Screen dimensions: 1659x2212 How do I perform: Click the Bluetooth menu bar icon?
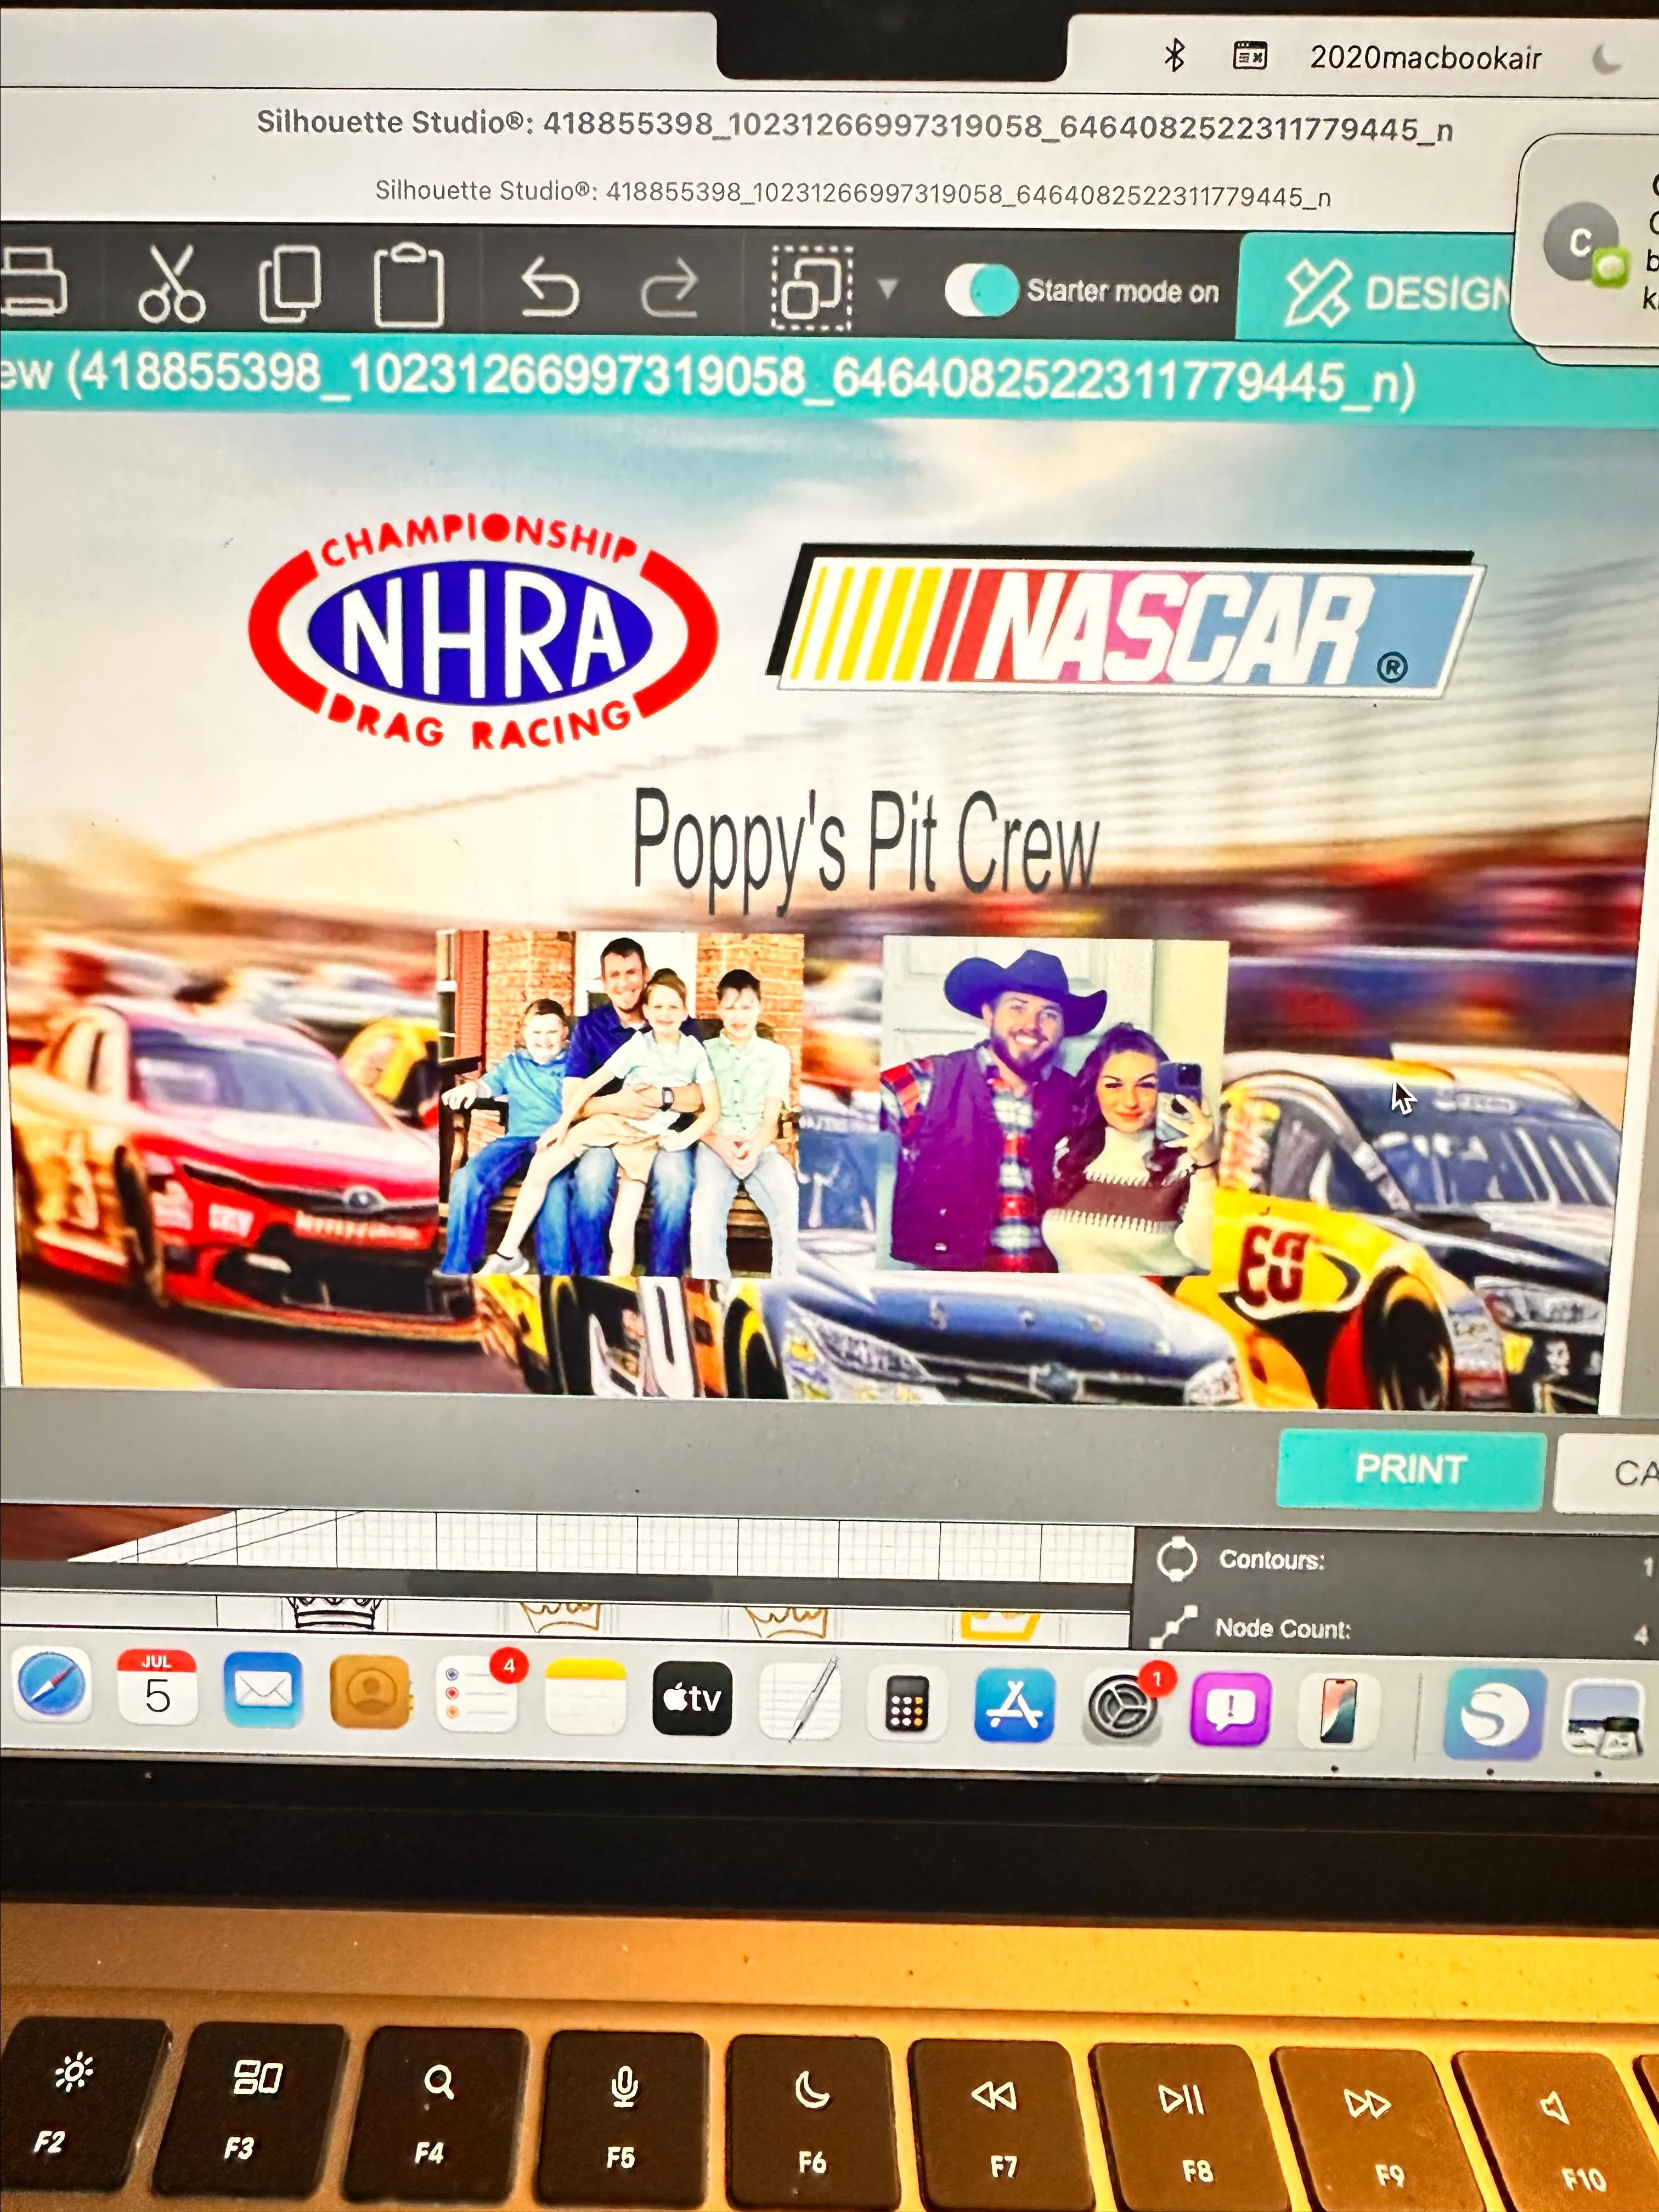pos(1174,56)
